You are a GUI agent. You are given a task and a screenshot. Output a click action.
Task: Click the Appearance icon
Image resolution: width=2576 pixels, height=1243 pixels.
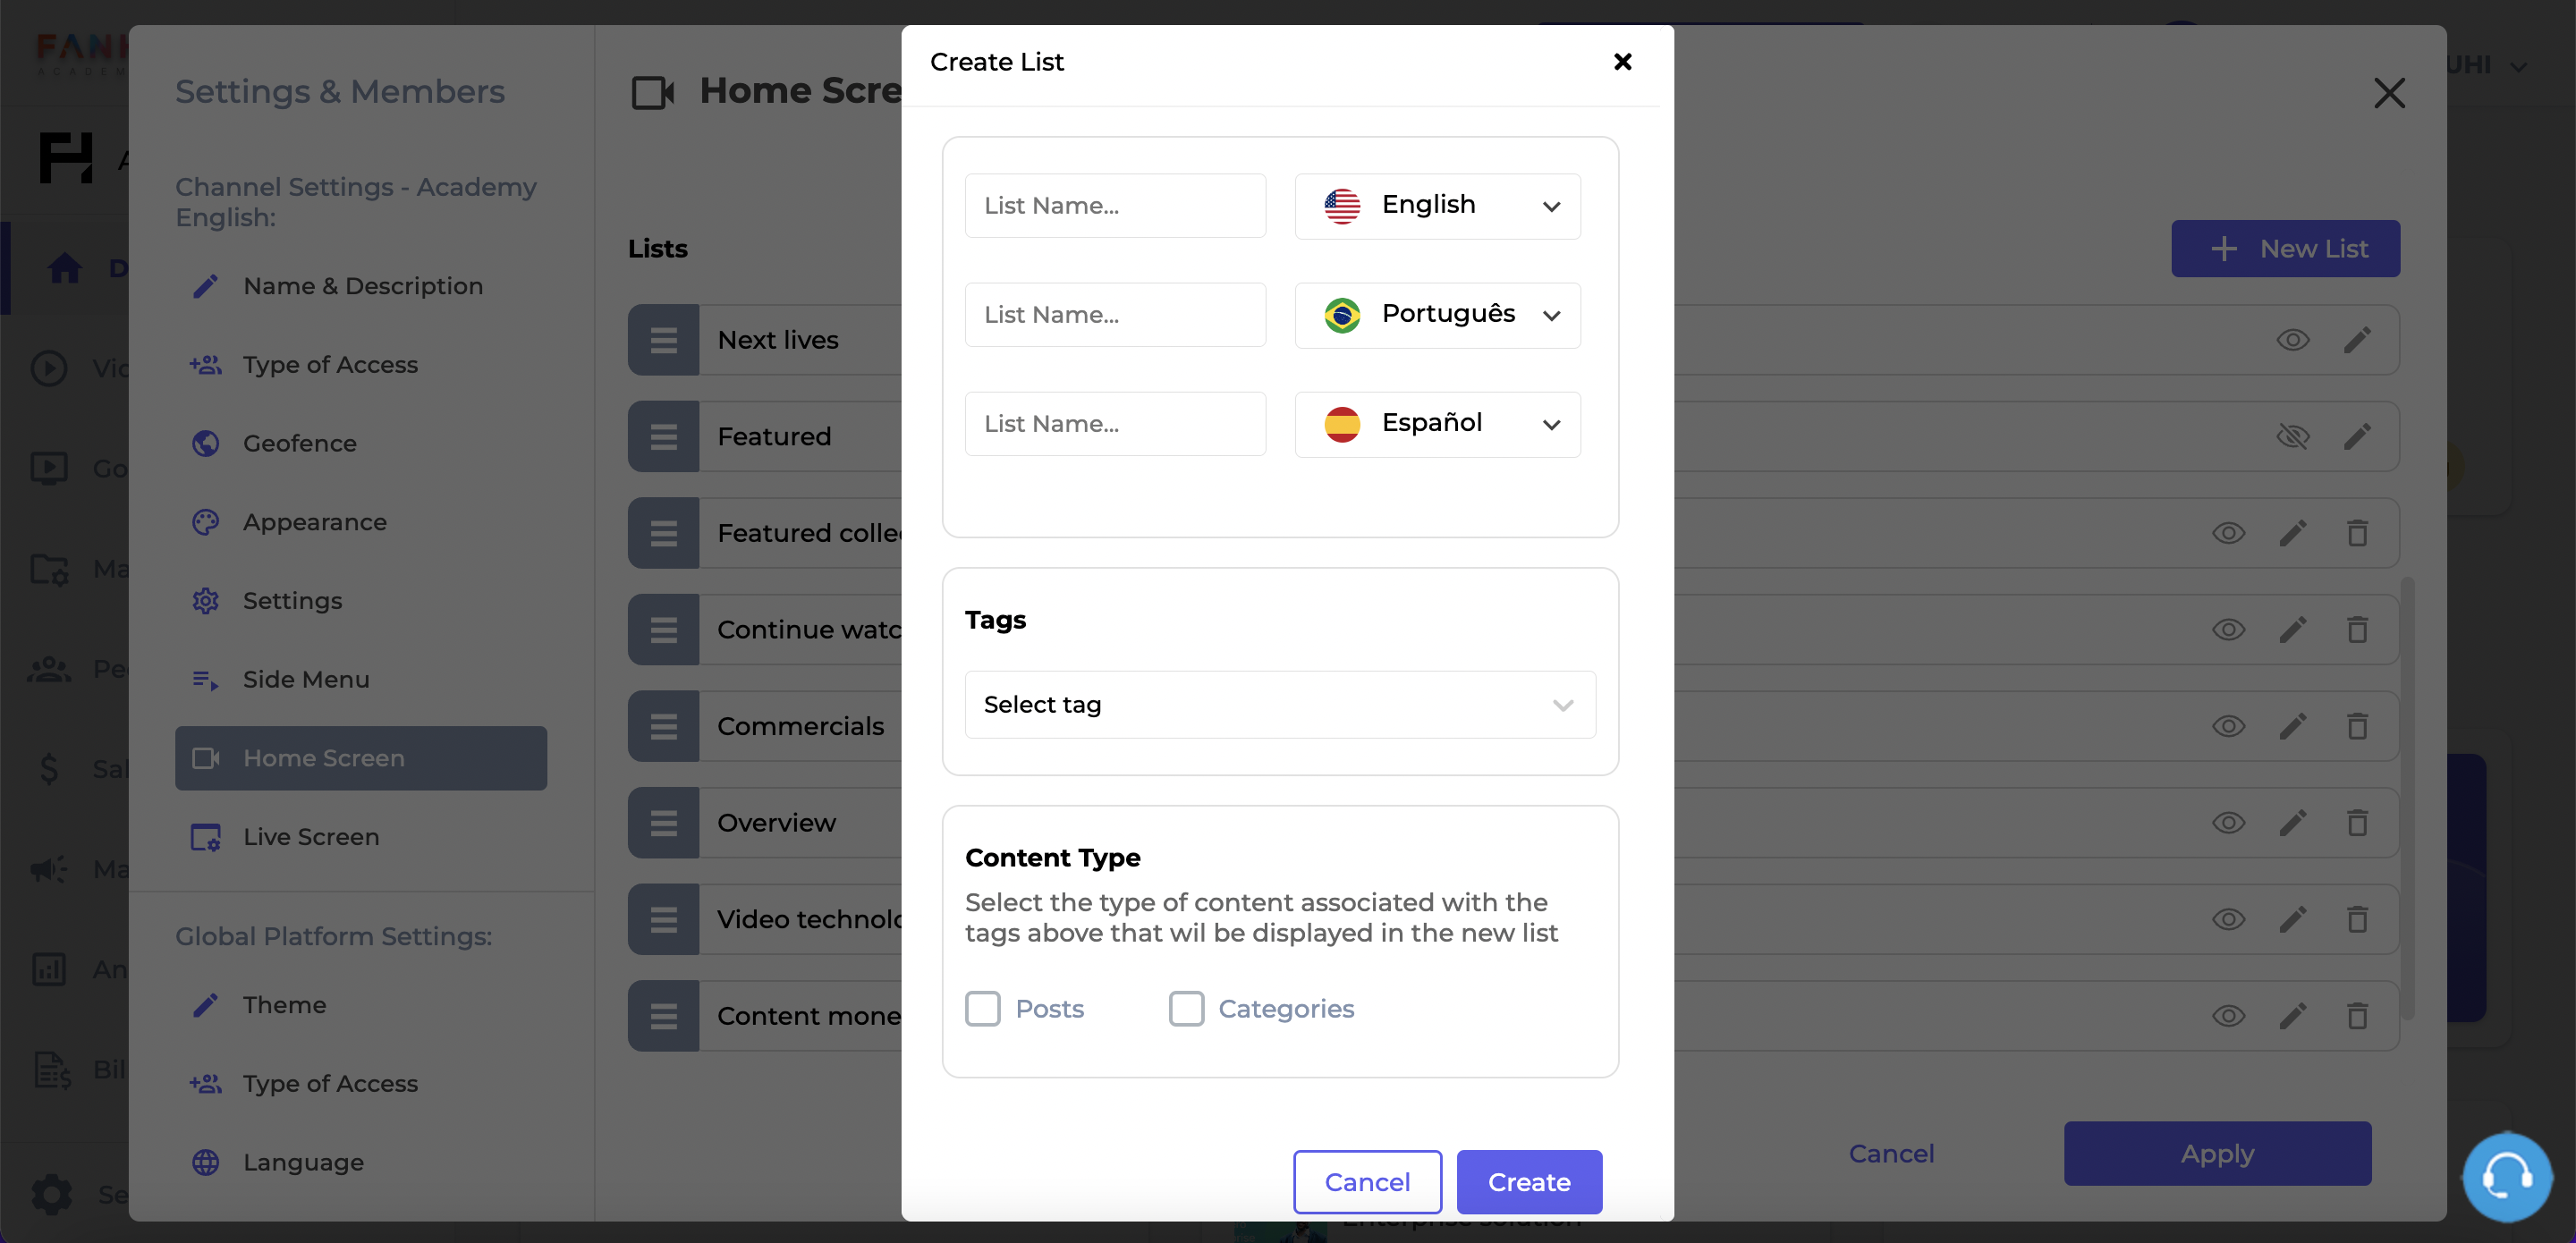point(206,520)
